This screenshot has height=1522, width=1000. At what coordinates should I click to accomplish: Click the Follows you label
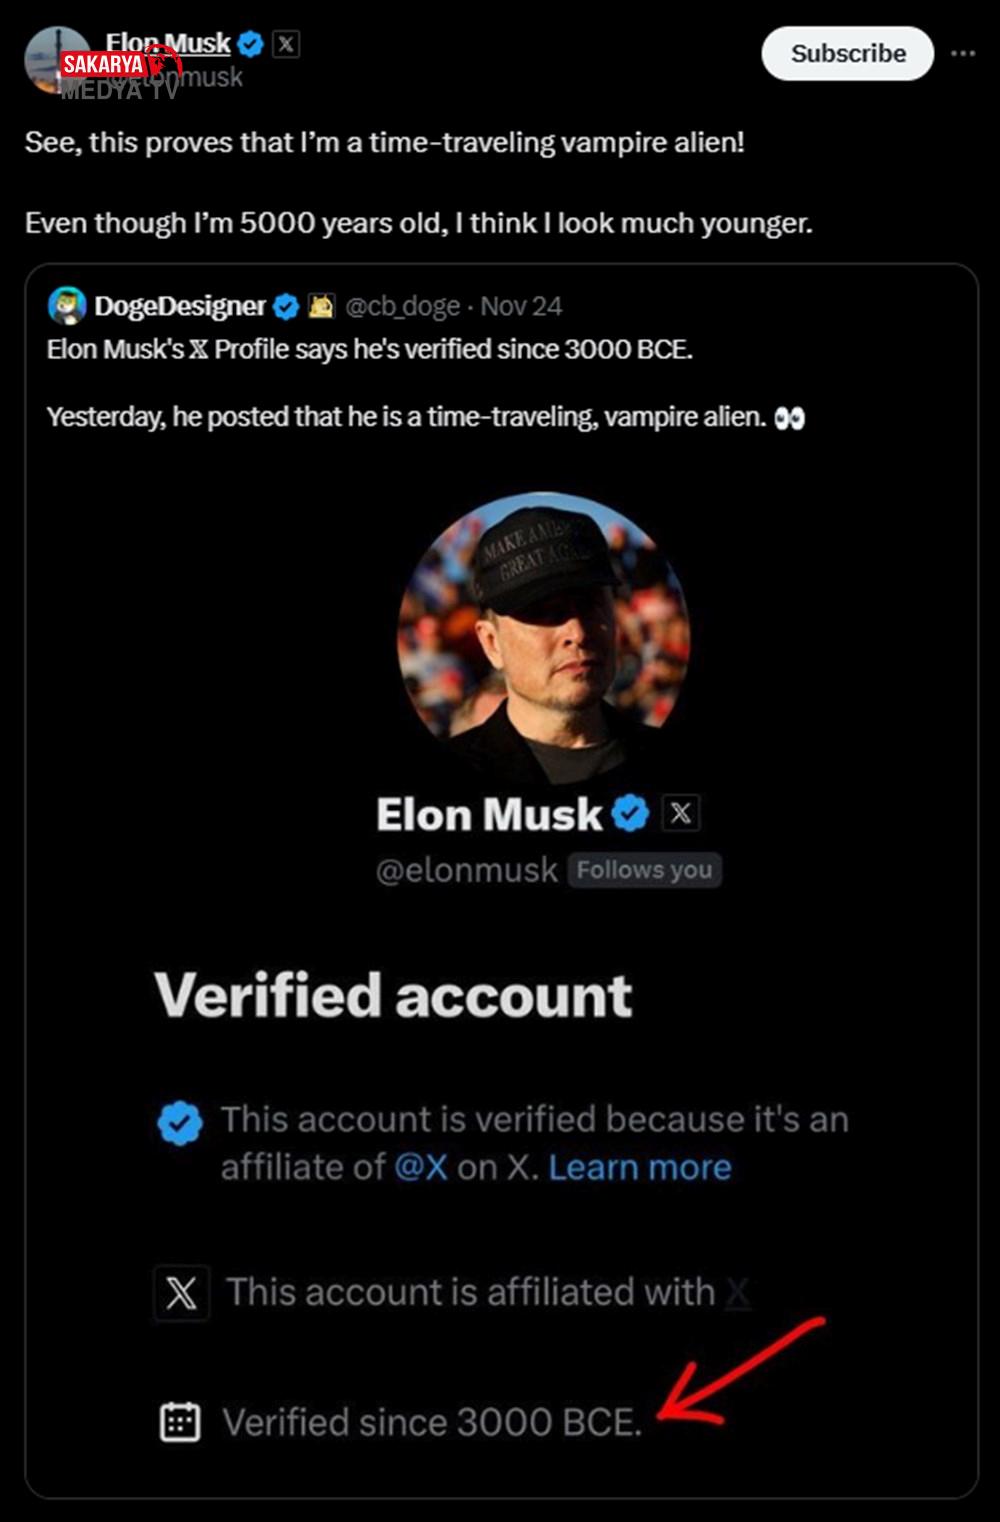click(x=644, y=870)
